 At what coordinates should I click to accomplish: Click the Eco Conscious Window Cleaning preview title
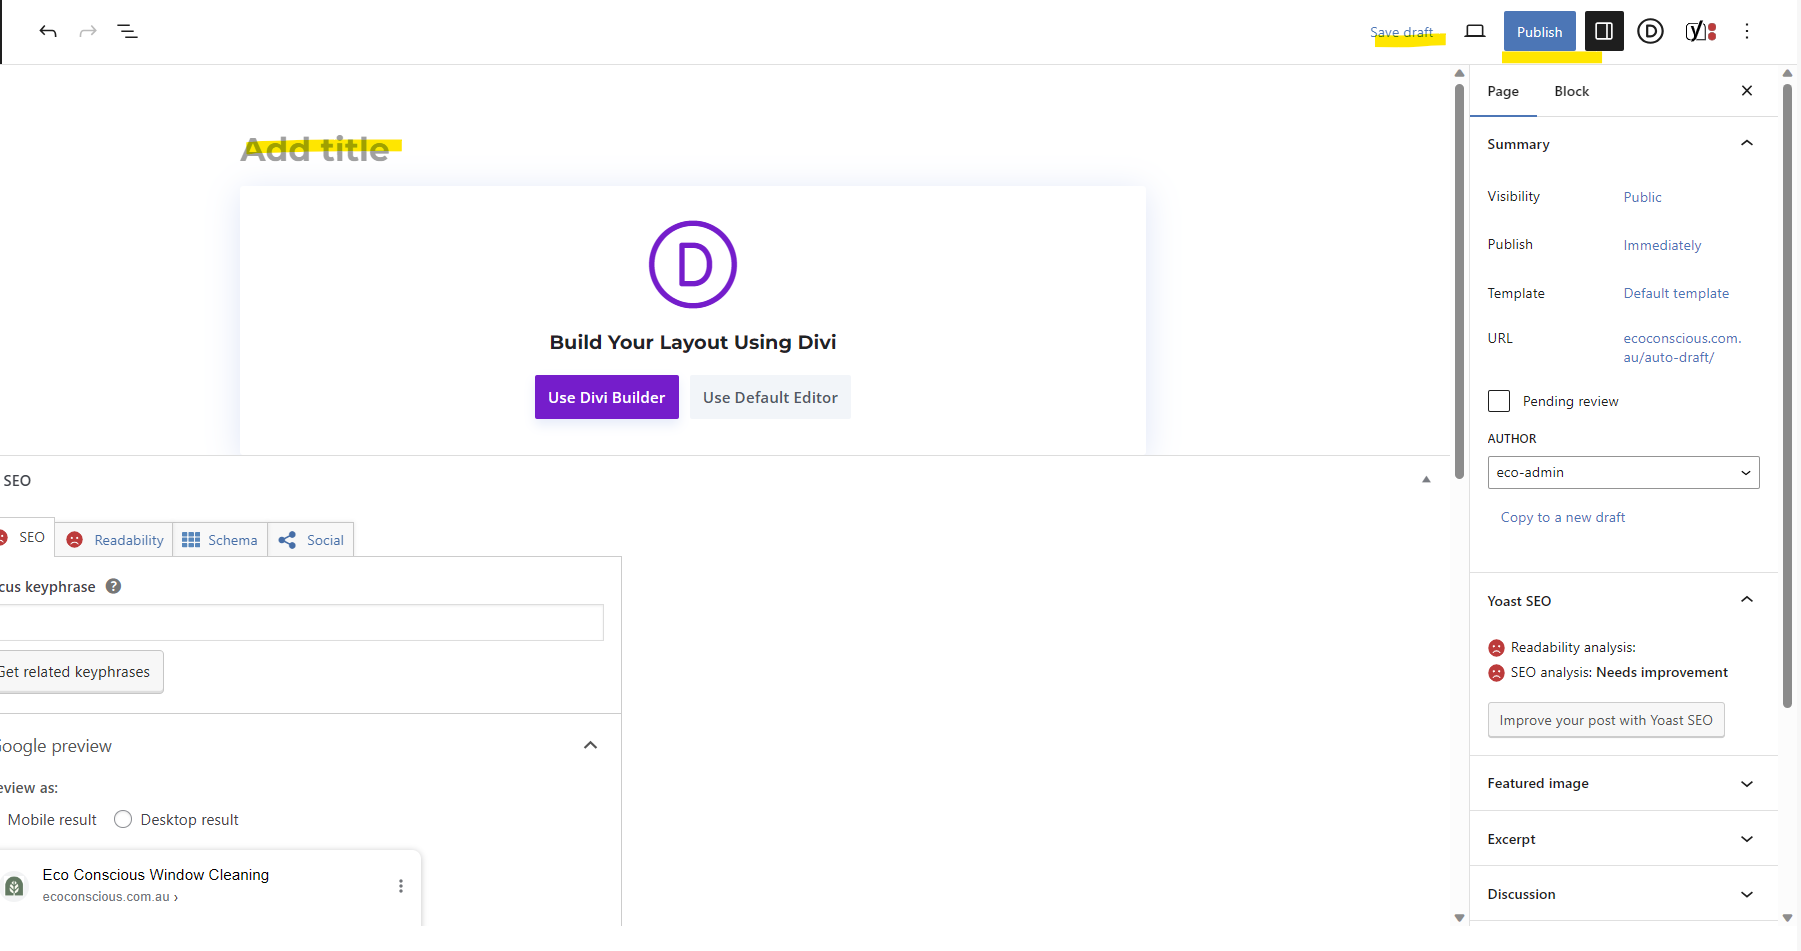click(x=156, y=875)
